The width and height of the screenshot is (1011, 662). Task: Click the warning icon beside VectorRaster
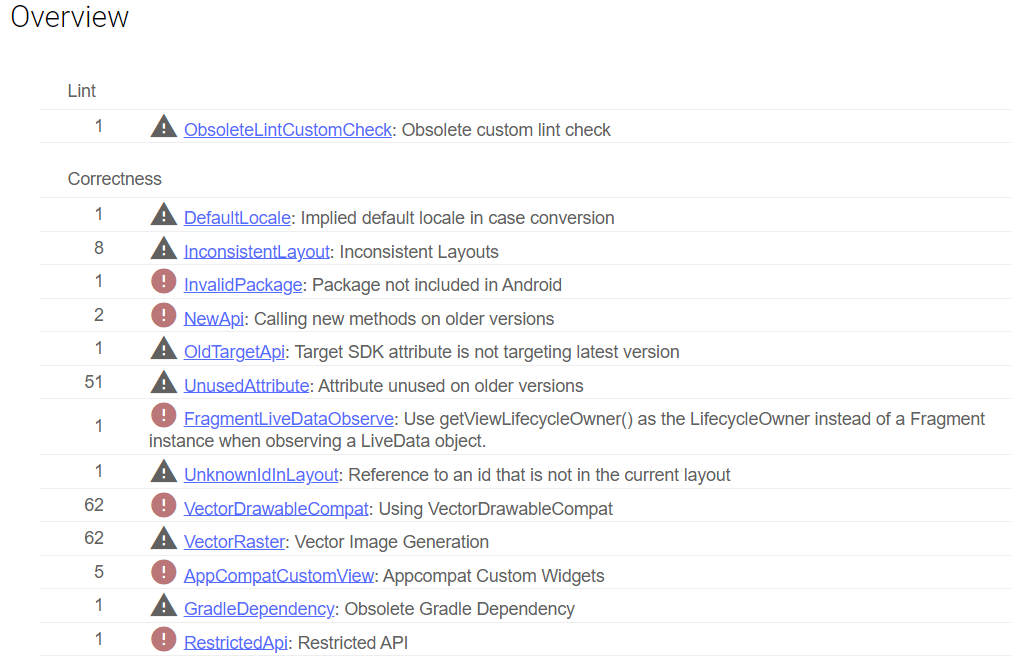pyautogui.click(x=163, y=539)
